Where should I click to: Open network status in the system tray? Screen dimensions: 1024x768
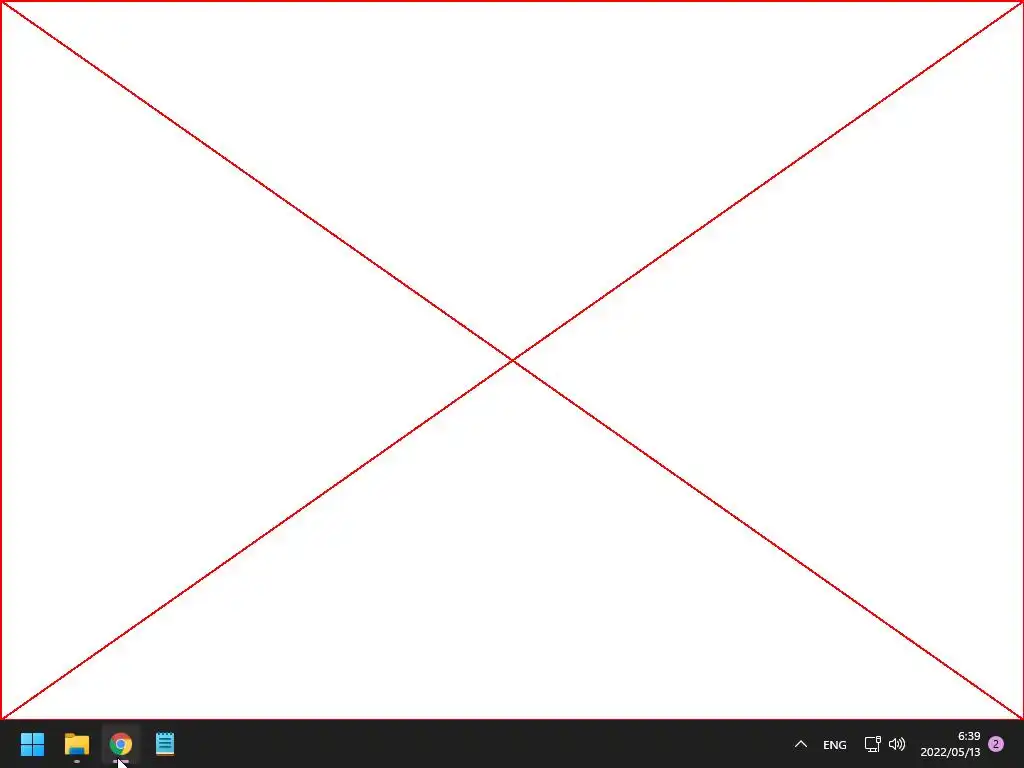[872, 744]
